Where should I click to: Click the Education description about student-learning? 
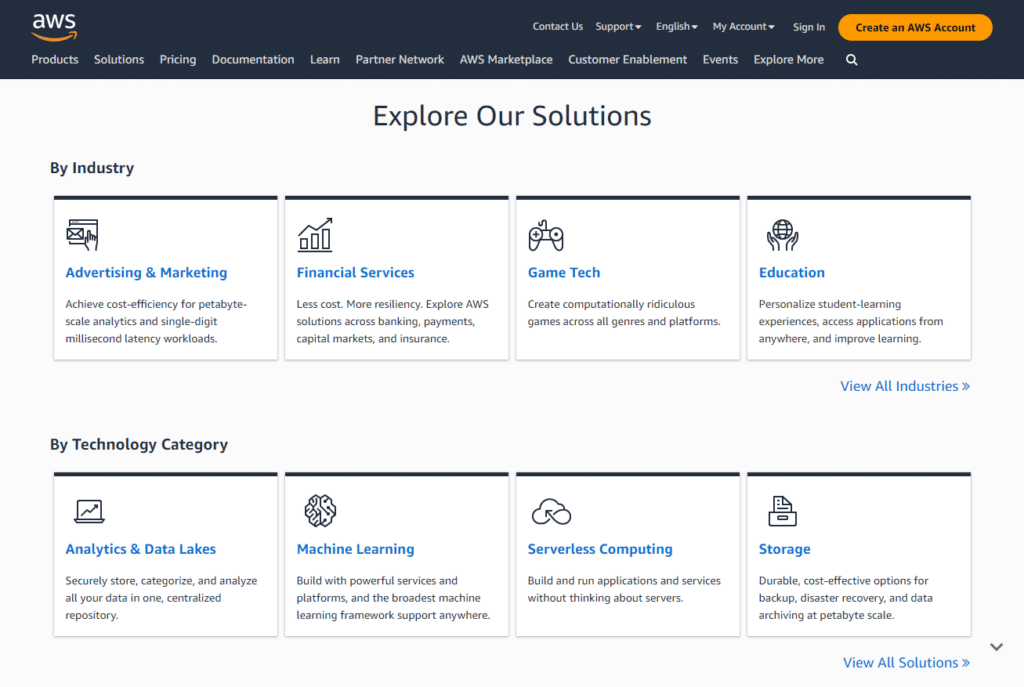click(x=851, y=321)
